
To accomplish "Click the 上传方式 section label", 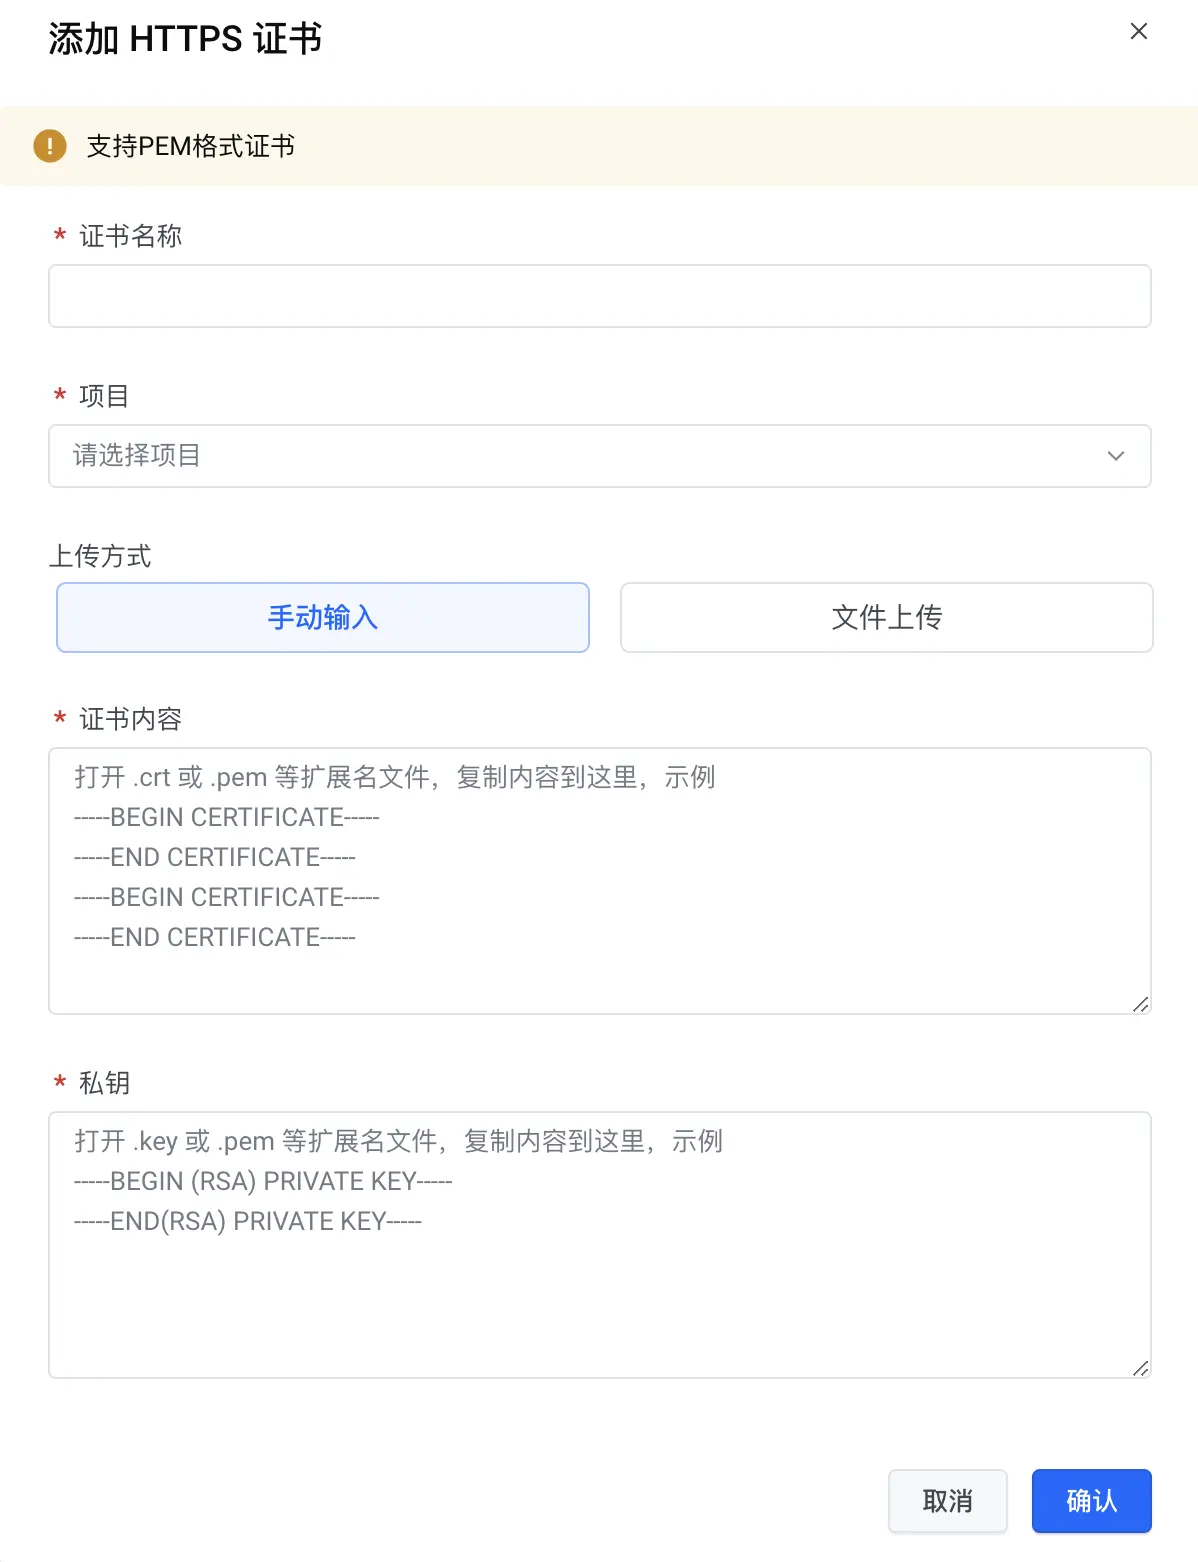I will [100, 556].
